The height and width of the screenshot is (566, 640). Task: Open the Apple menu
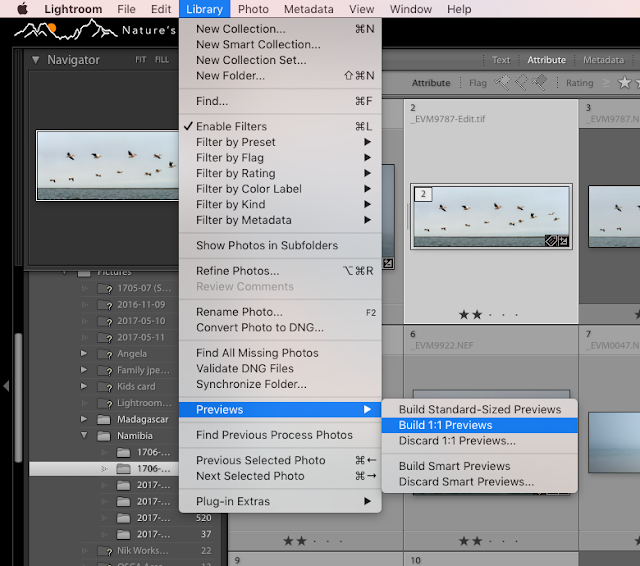pyautogui.click(x=22, y=9)
